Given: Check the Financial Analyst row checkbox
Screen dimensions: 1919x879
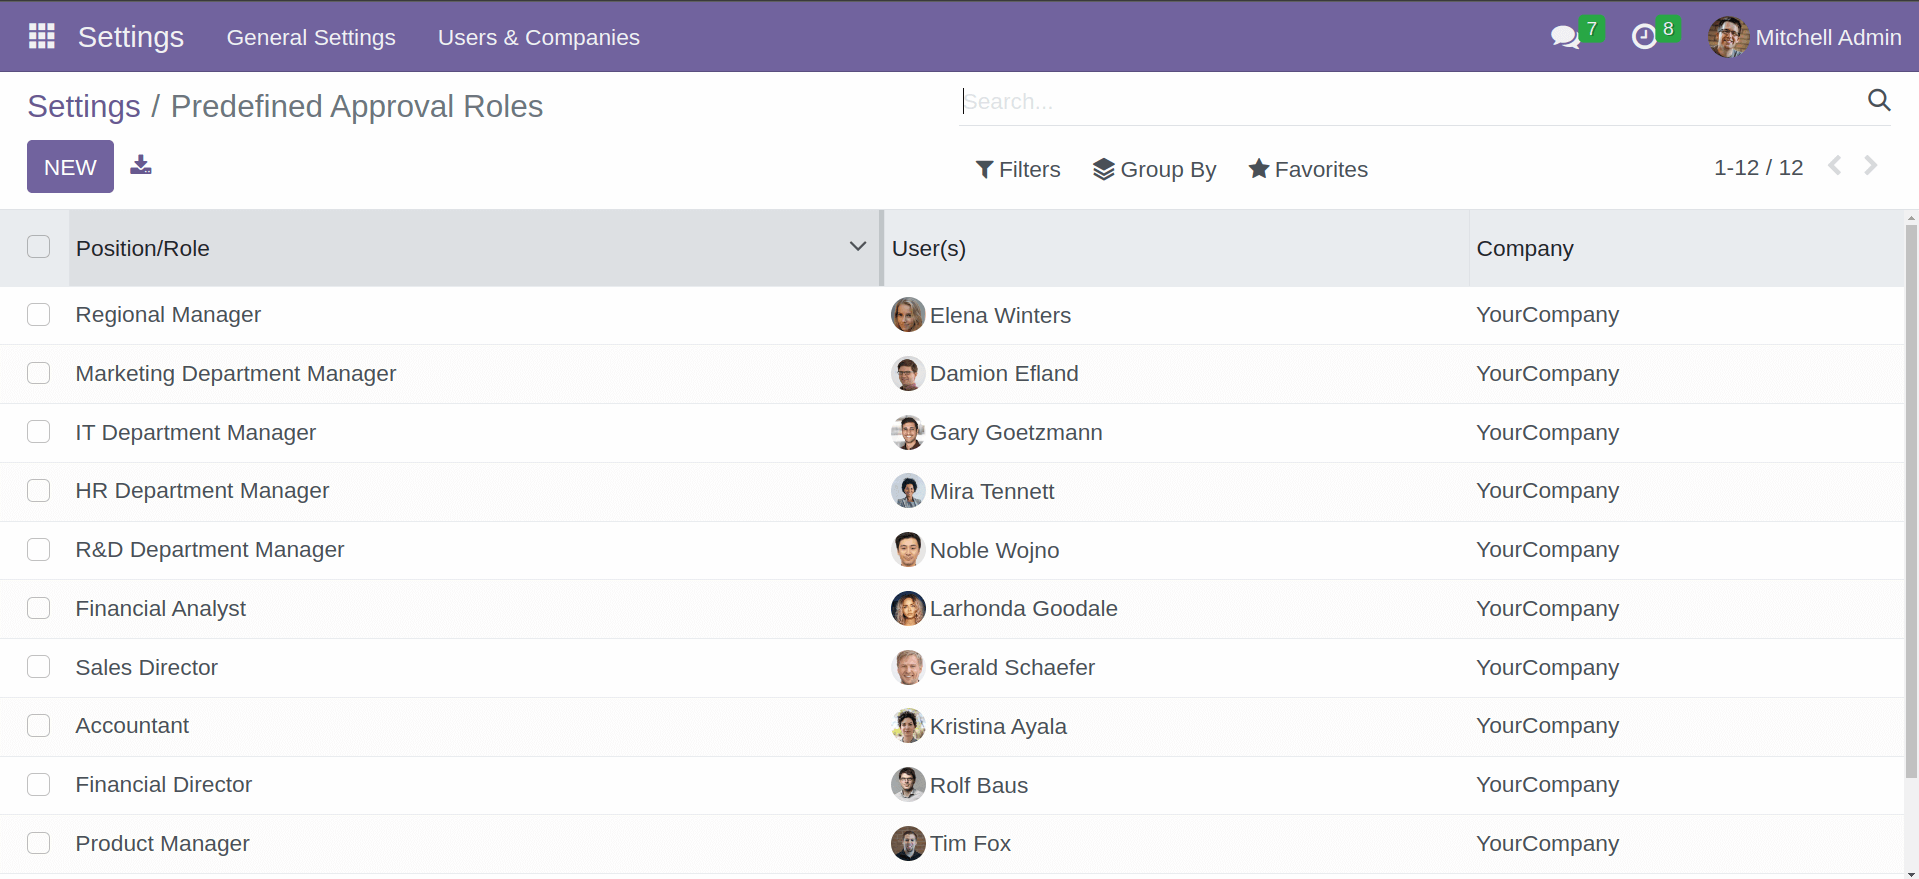Looking at the screenshot, I should 38,607.
